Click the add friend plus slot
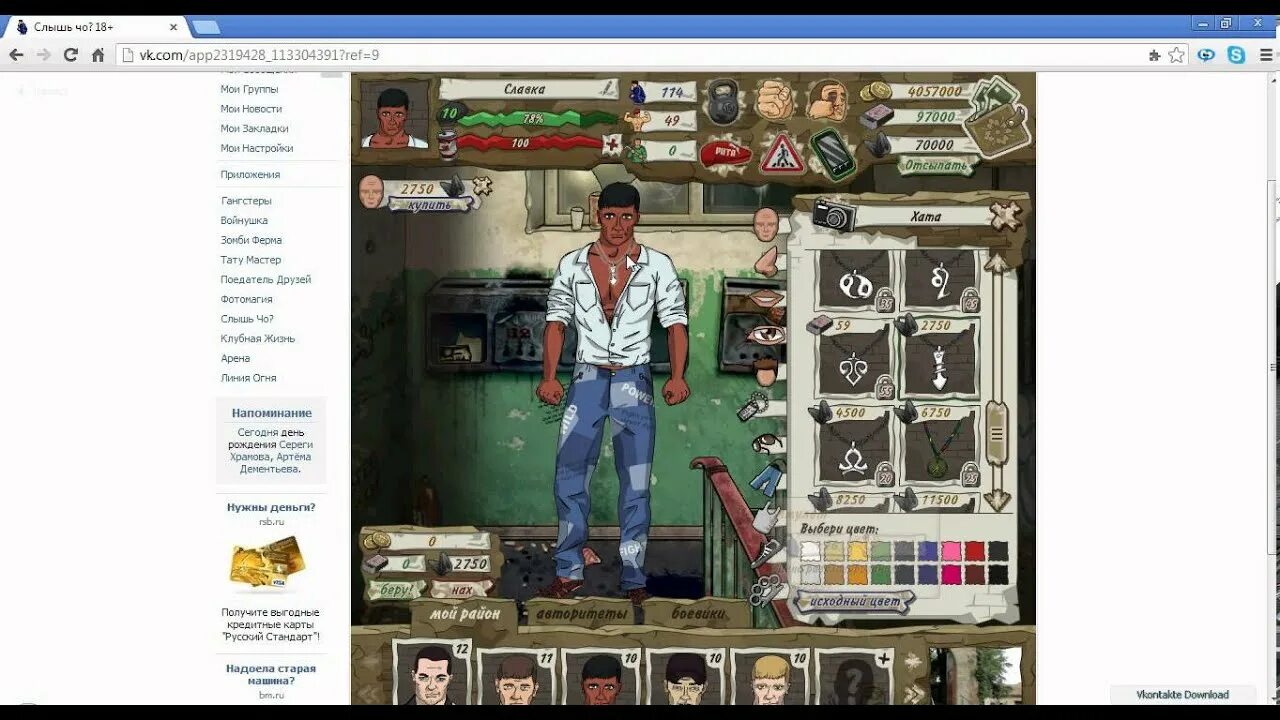 point(853,676)
